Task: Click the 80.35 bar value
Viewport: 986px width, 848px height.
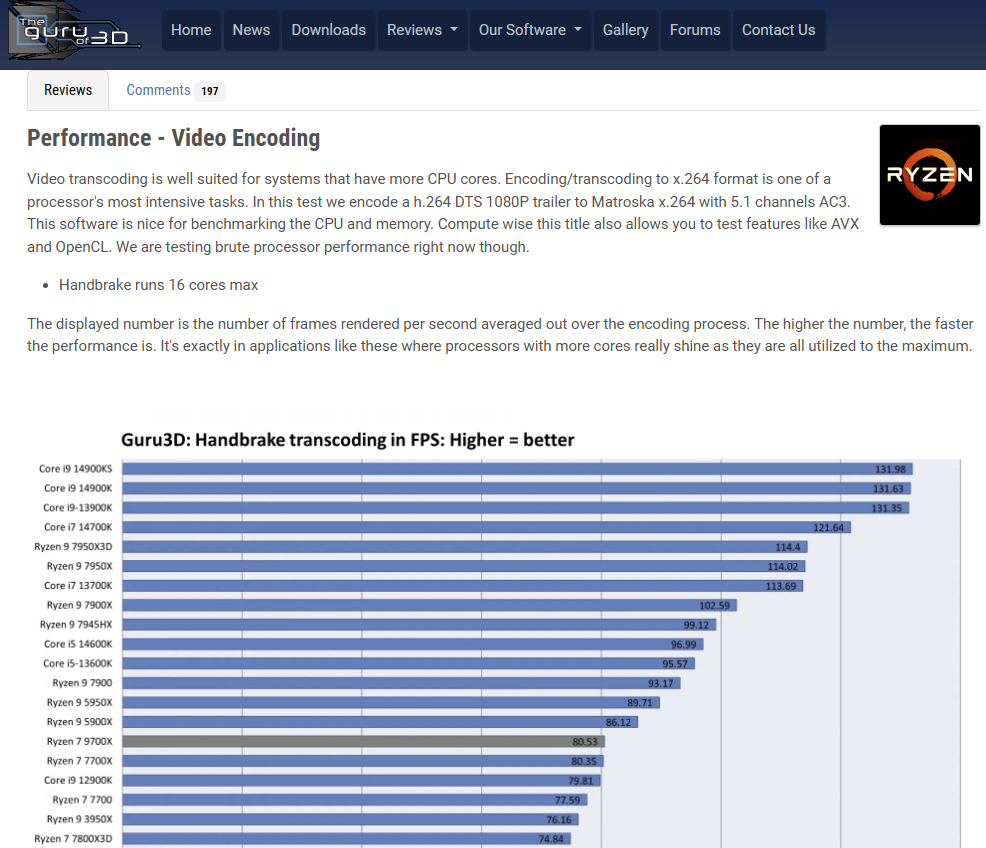Action: tap(584, 762)
